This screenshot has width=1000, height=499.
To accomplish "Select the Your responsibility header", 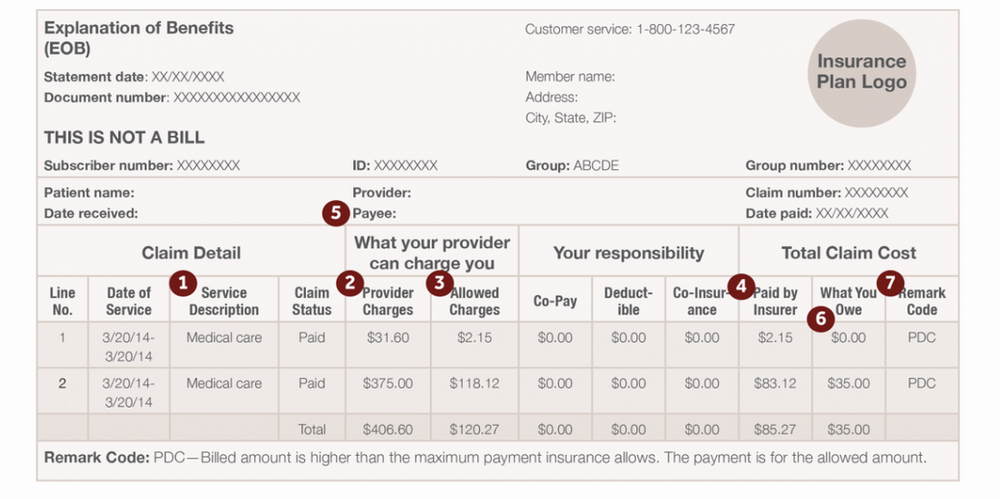I will coord(628,253).
